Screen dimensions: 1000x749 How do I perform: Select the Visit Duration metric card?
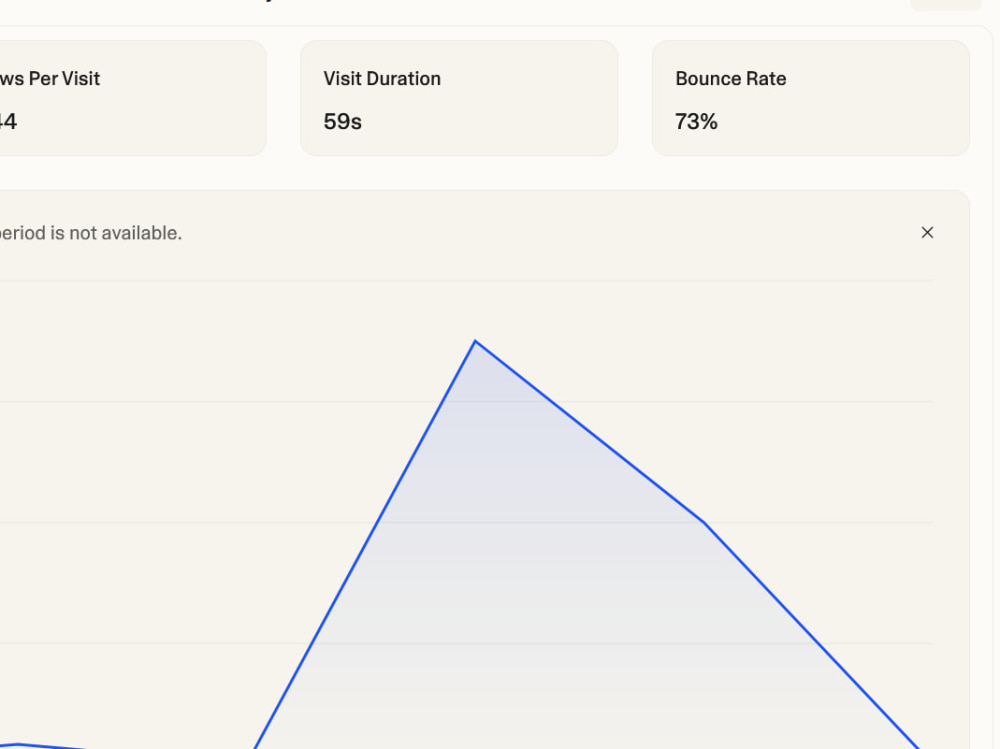tap(459, 98)
